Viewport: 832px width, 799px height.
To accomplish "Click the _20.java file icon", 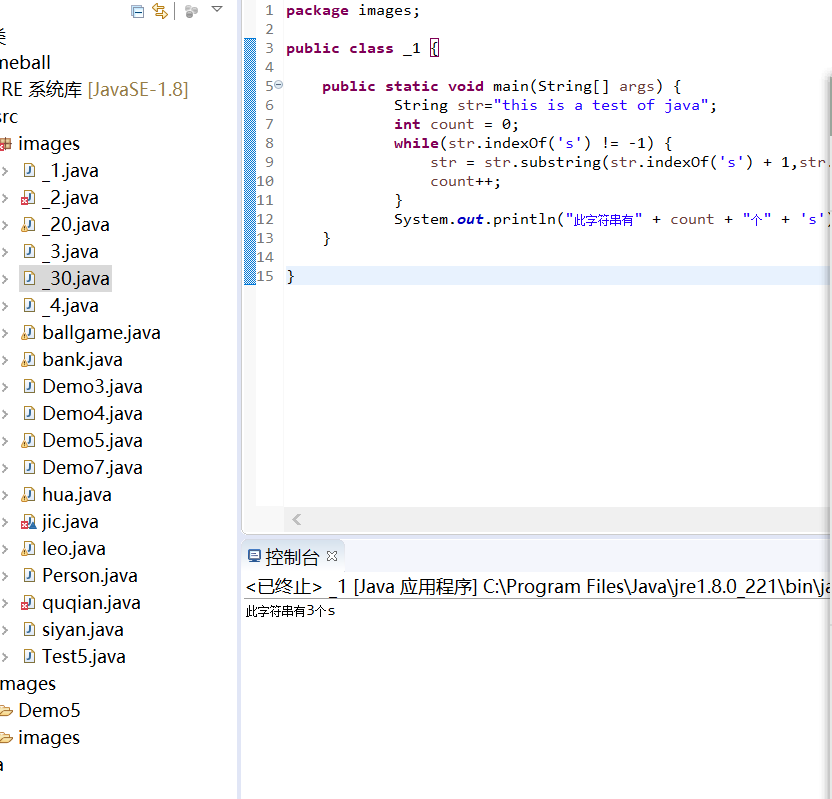I will 28,224.
